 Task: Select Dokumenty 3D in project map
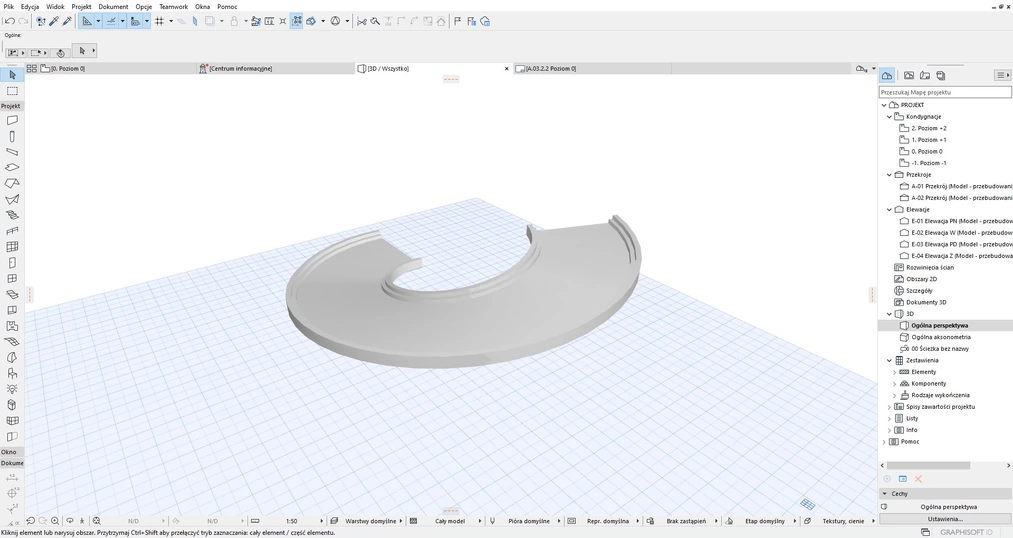pos(926,302)
